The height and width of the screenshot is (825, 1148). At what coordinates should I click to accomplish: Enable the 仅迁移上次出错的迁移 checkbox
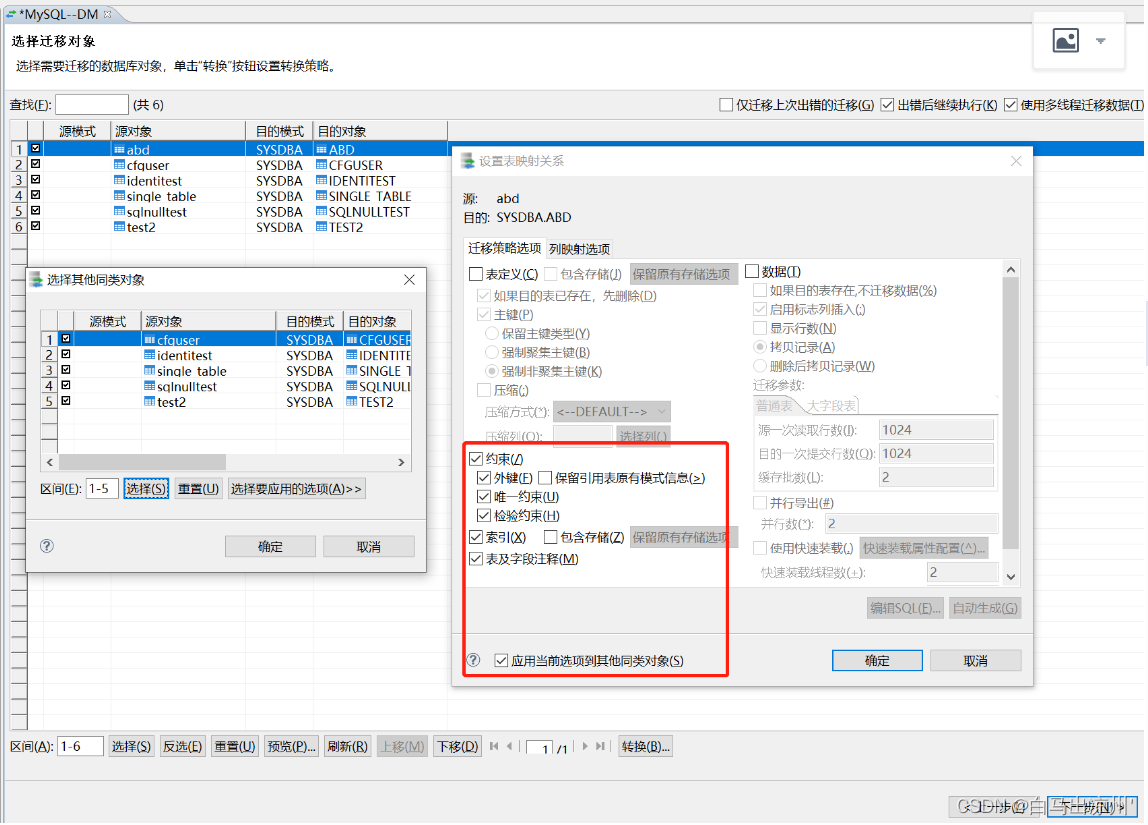725,104
